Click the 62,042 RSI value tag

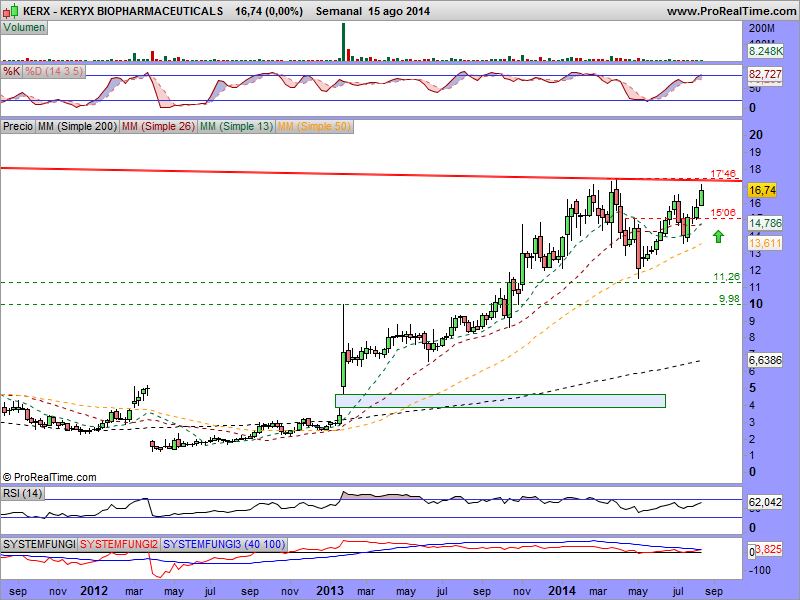tap(765, 502)
